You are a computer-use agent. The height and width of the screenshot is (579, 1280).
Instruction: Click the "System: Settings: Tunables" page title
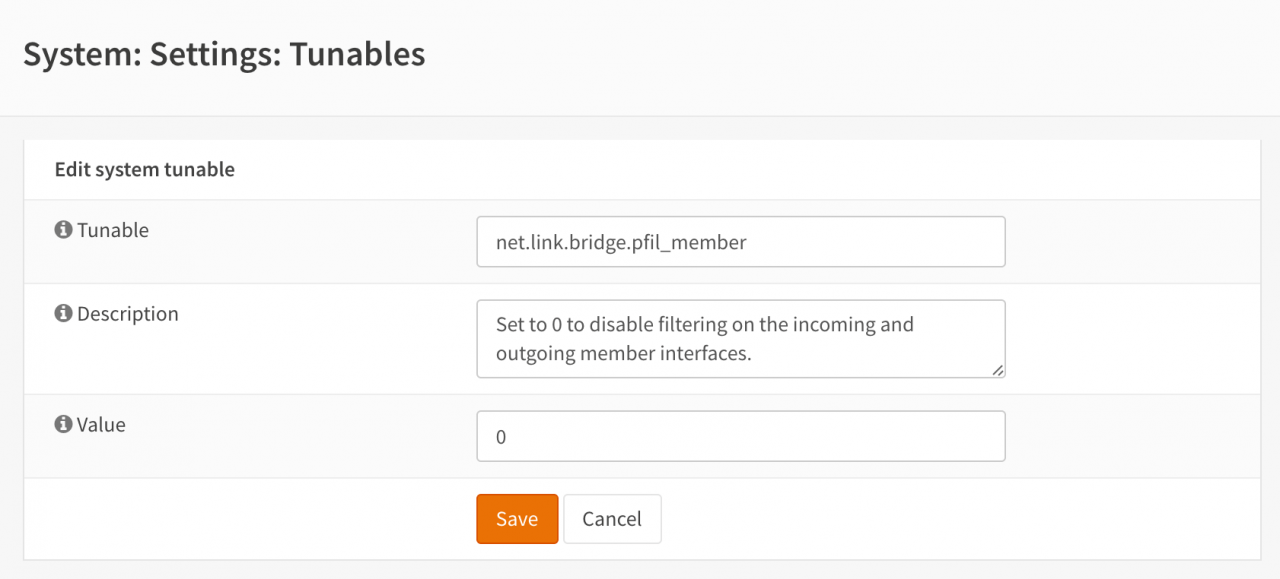224,54
